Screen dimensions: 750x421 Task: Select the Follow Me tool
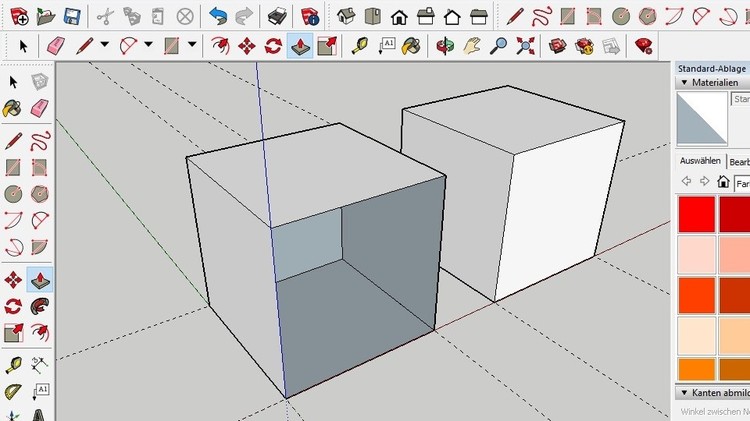click(40, 306)
